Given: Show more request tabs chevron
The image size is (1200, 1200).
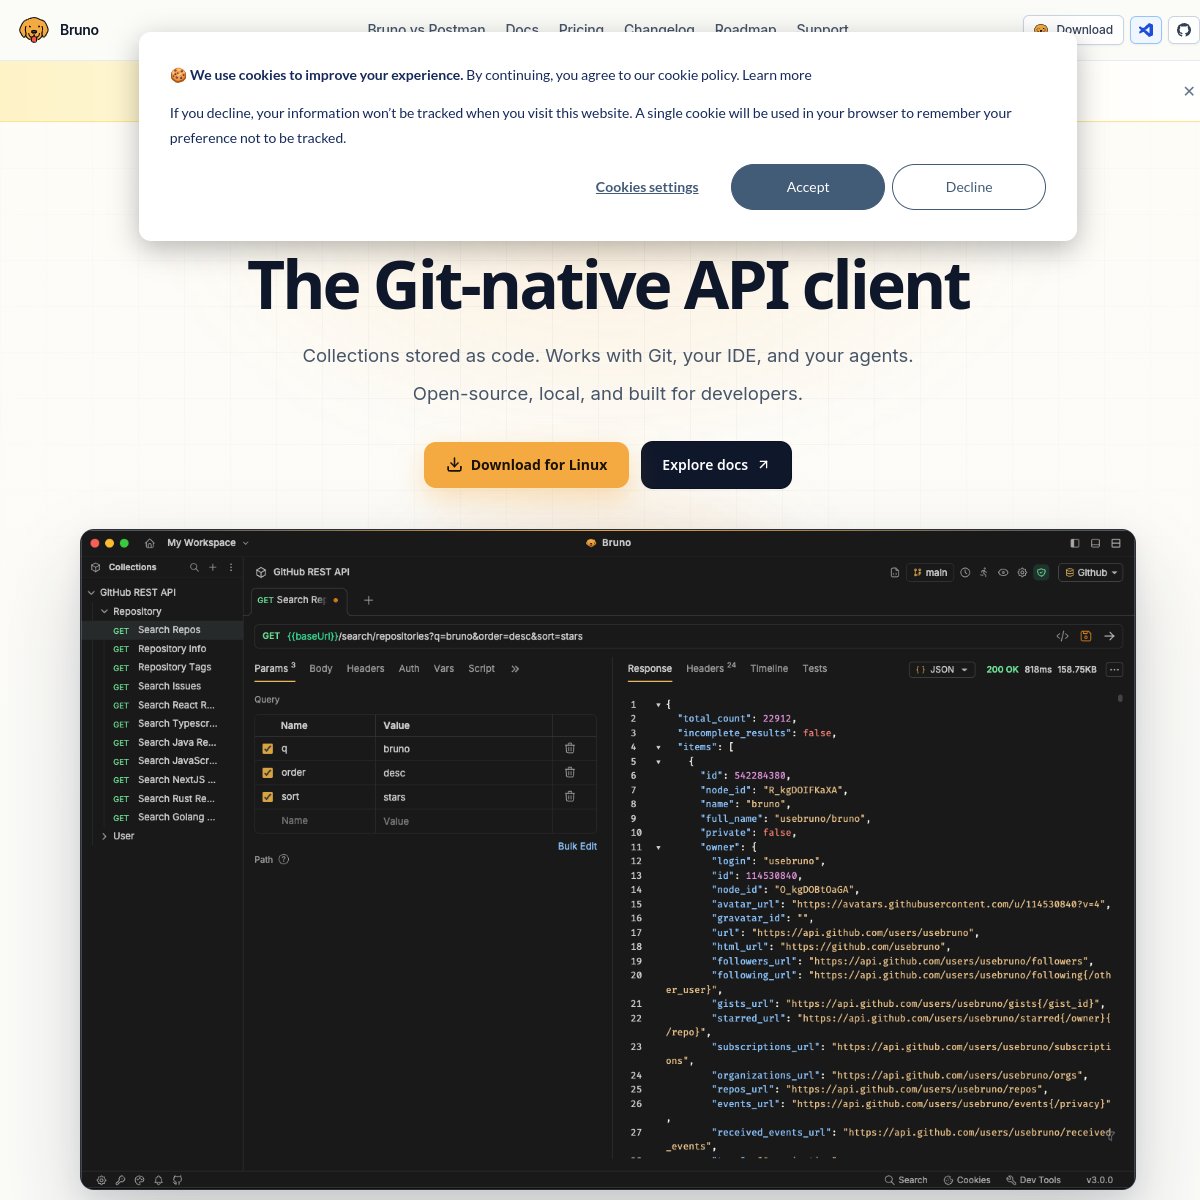Looking at the screenshot, I should coord(515,669).
